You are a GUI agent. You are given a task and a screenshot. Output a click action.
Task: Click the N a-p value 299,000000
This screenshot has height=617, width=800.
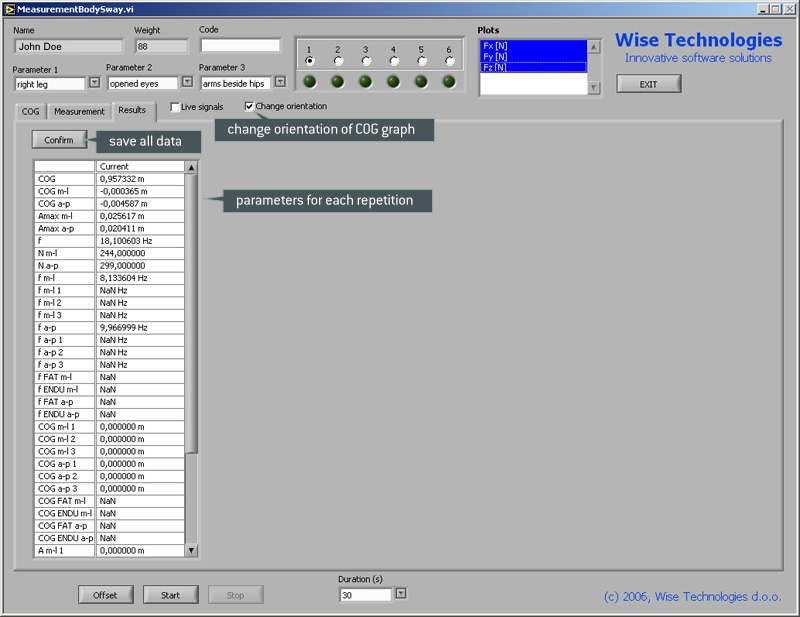pos(140,266)
